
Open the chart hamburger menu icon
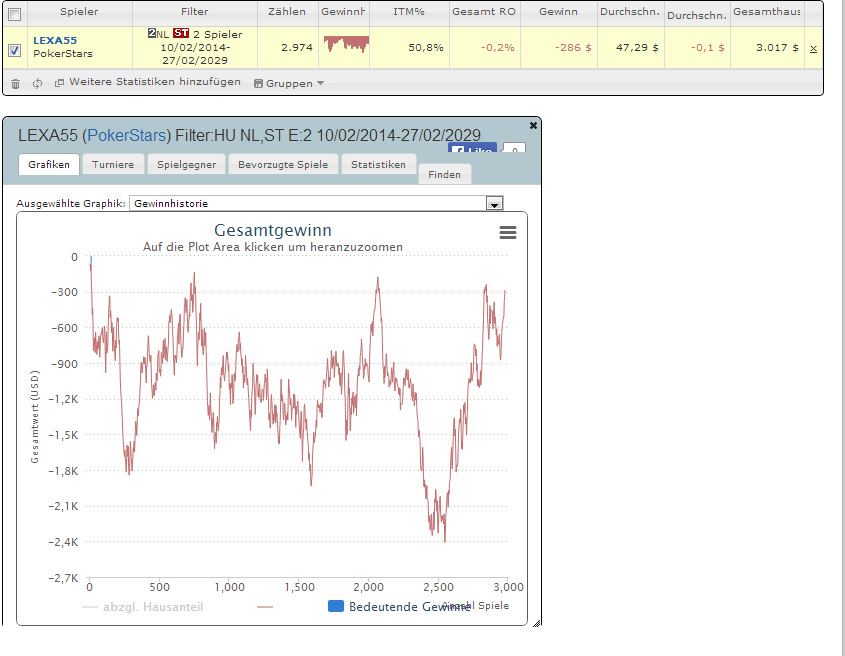coord(508,232)
